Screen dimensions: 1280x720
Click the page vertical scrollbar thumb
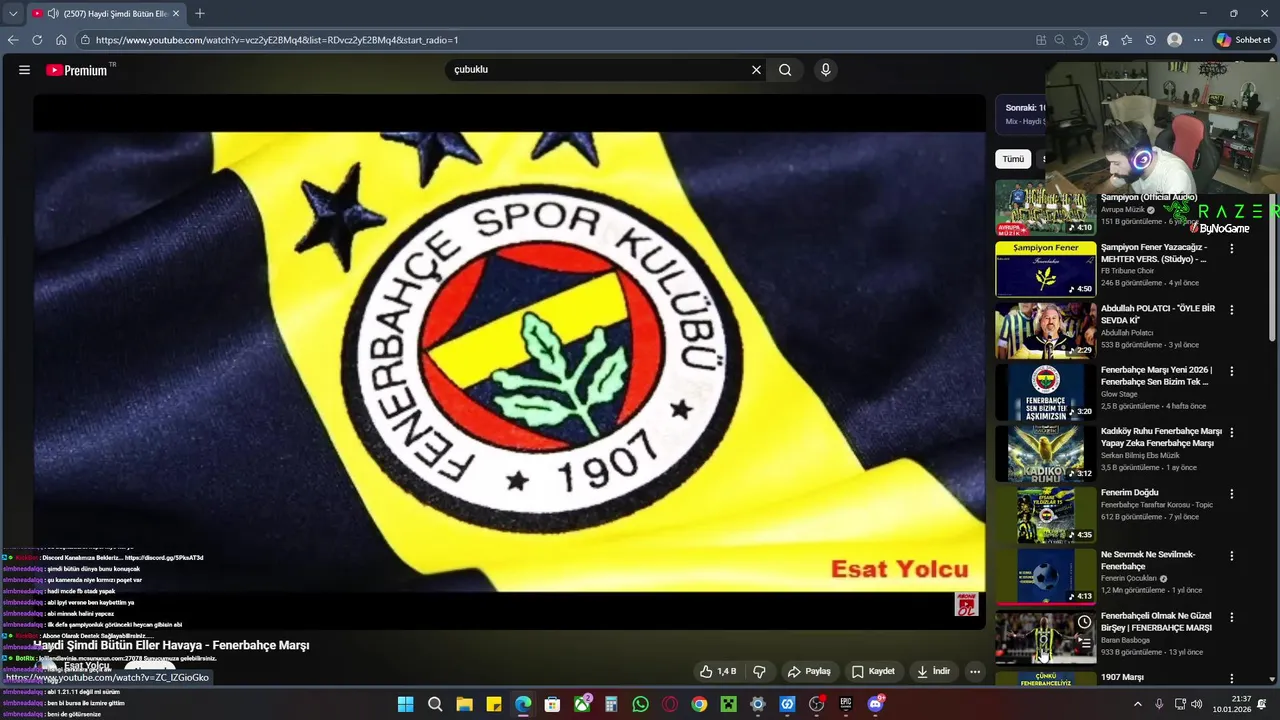coord(1273,270)
